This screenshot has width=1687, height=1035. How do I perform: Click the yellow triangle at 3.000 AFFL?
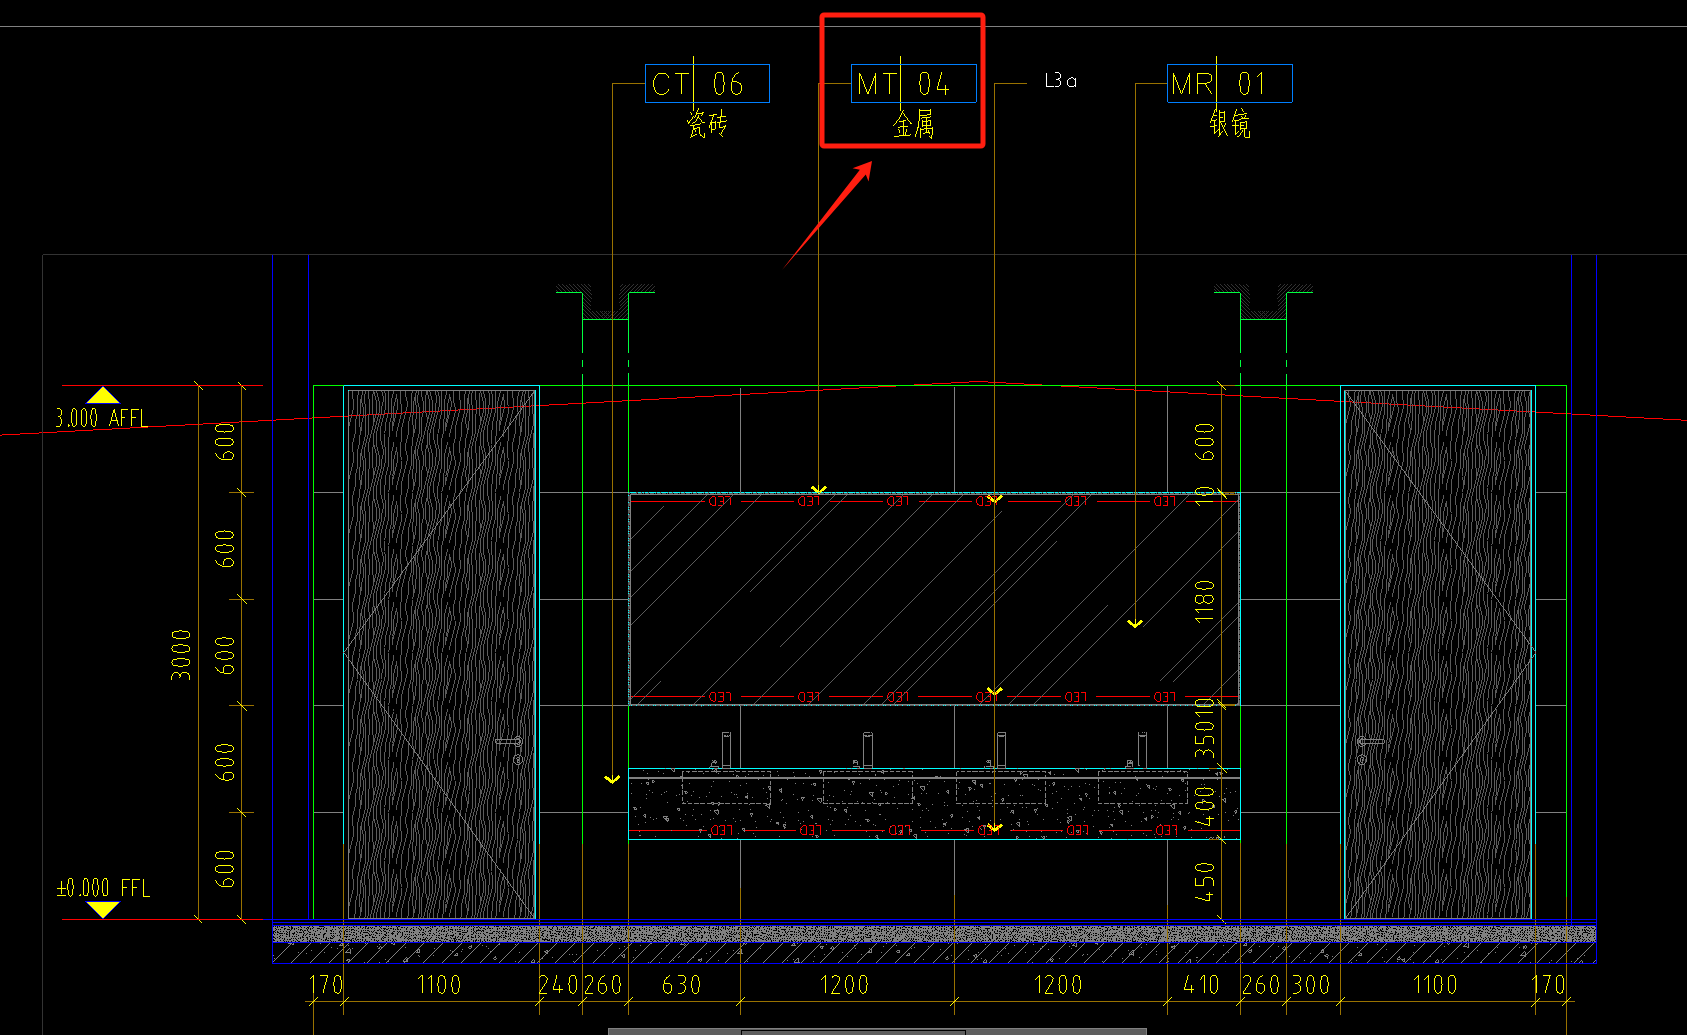pyautogui.click(x=102, y=395)
